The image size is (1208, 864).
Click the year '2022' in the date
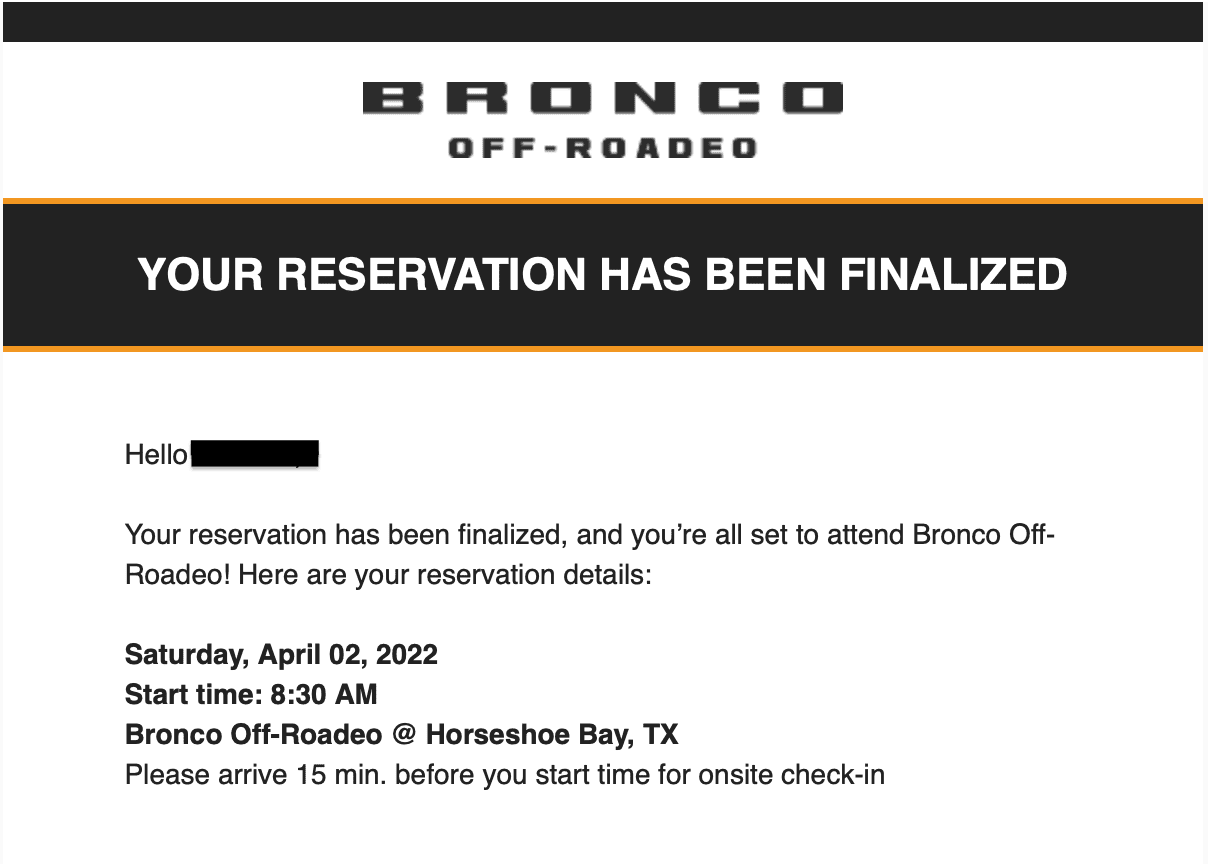[x=407, y=655]
